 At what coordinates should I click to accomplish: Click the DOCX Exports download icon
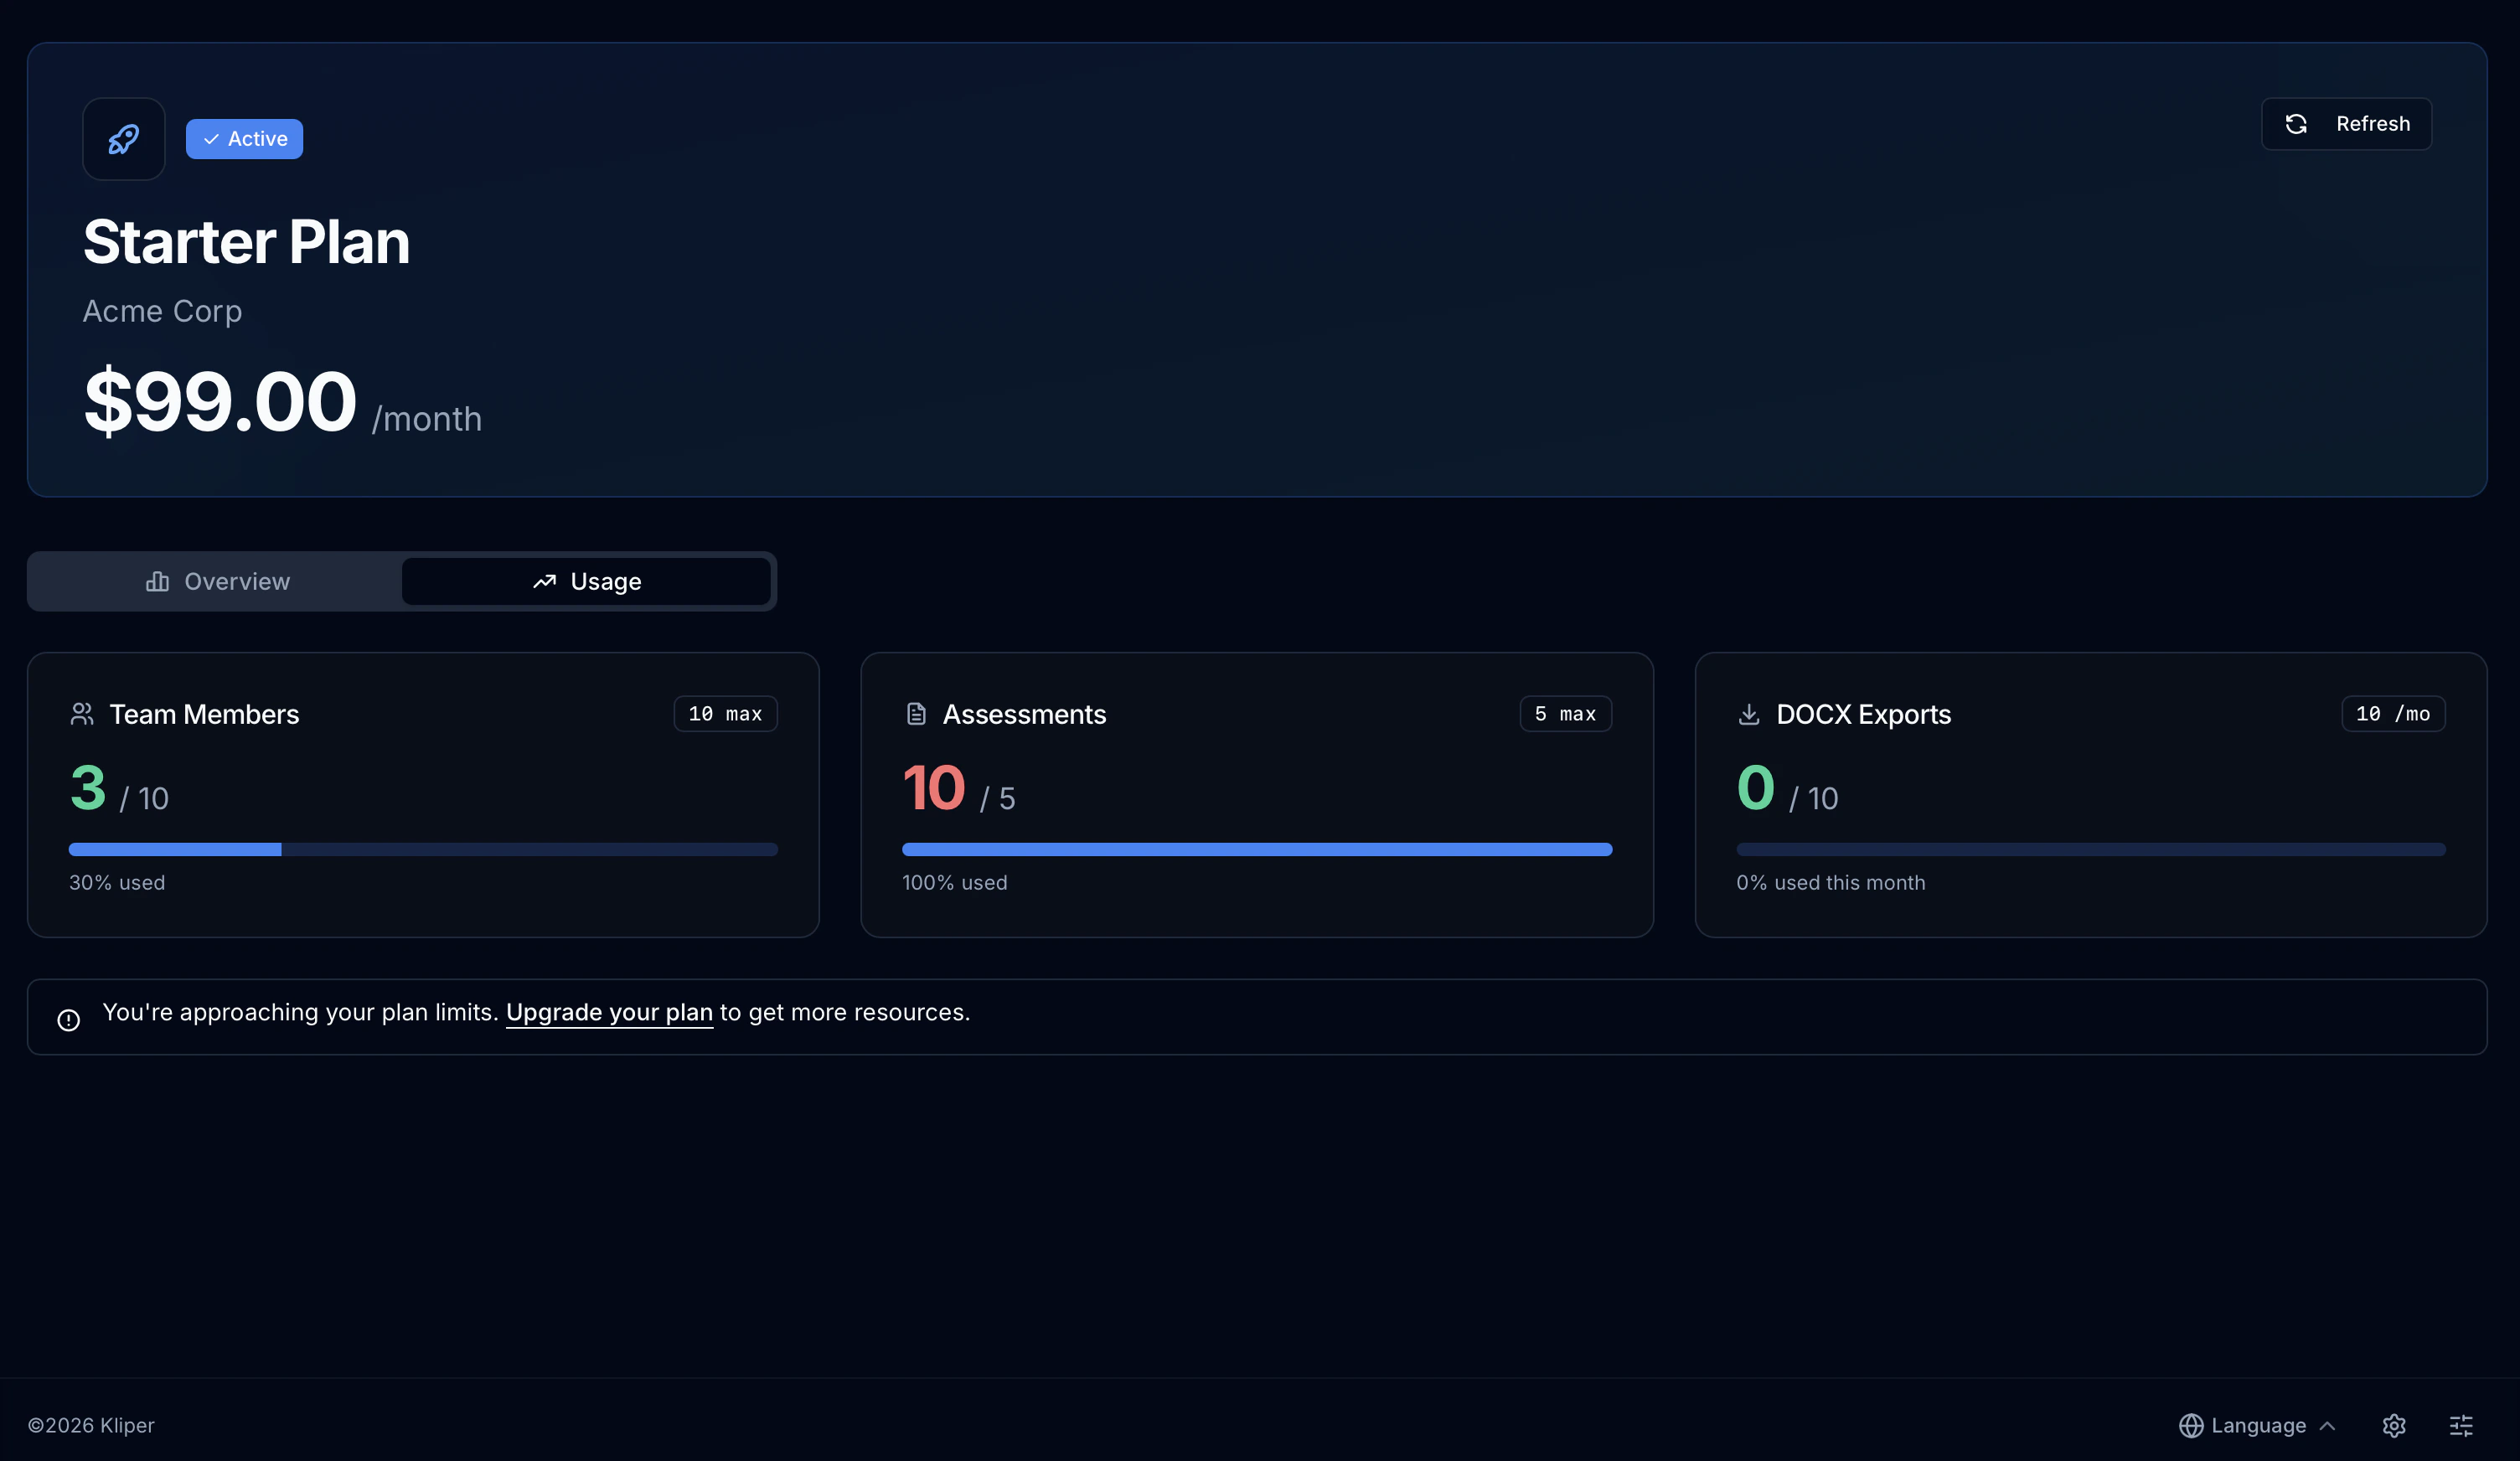1749,713
